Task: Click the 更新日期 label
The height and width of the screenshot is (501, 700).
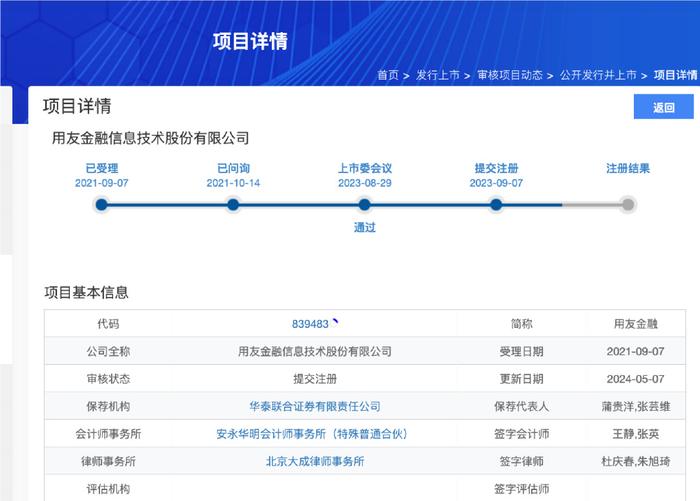Action: point(521,379)
